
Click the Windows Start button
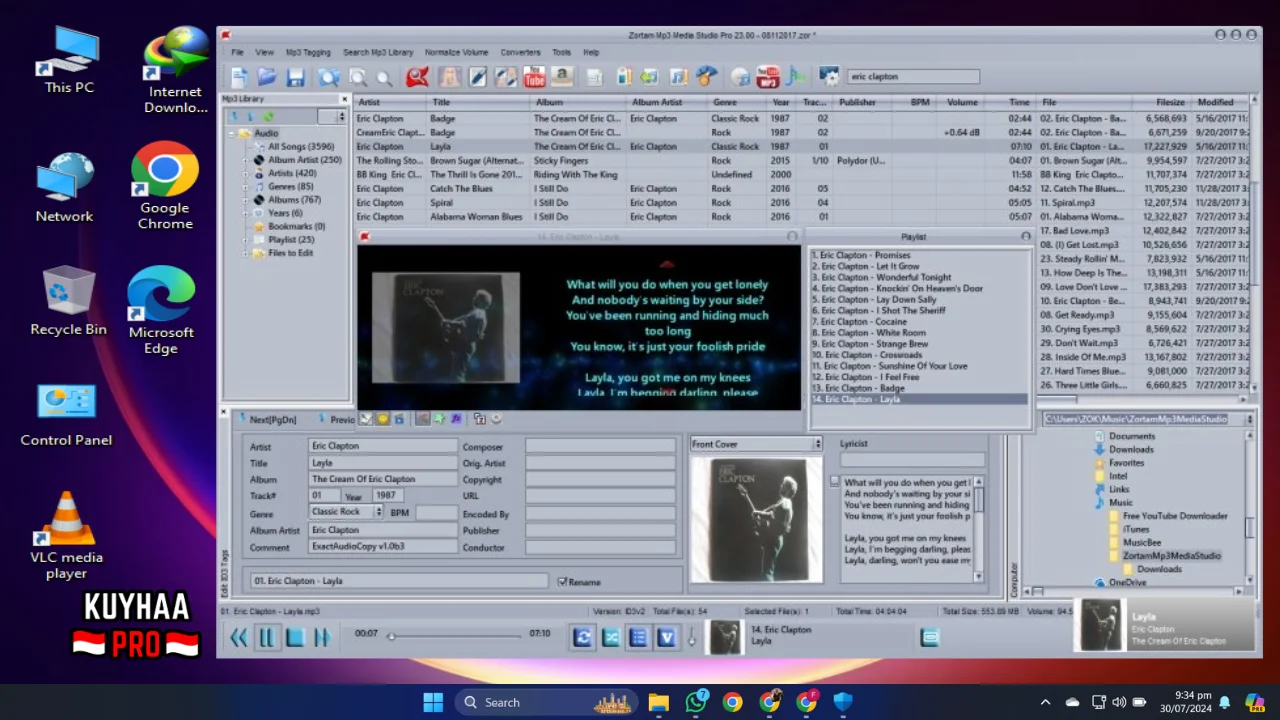433,702
